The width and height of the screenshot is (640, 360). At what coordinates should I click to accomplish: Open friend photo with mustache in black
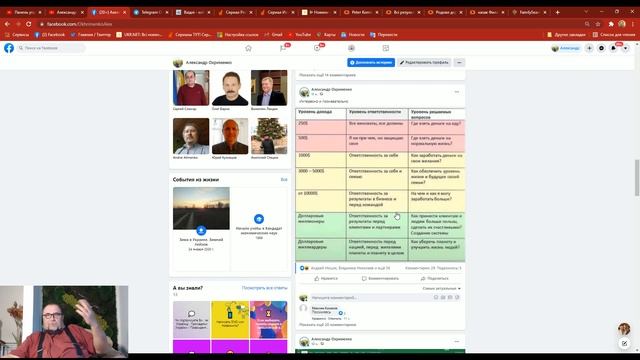pos(230,88)
